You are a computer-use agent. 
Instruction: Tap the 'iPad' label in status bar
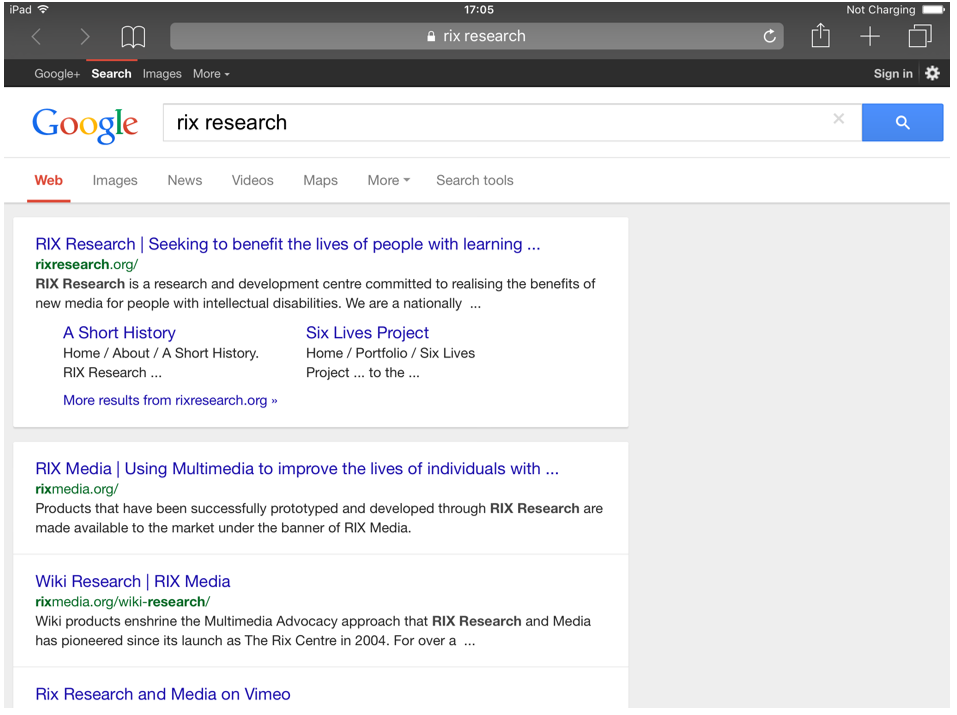coord(21,10)
